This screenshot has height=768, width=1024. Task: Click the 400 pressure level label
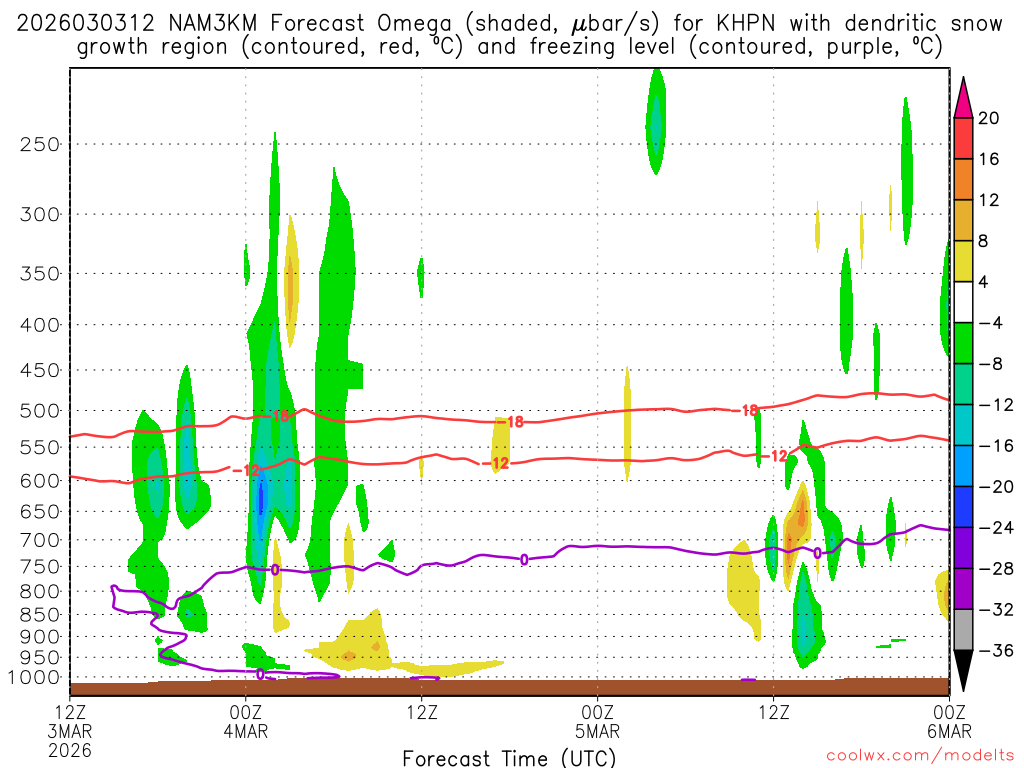click(x=40, y=325)
